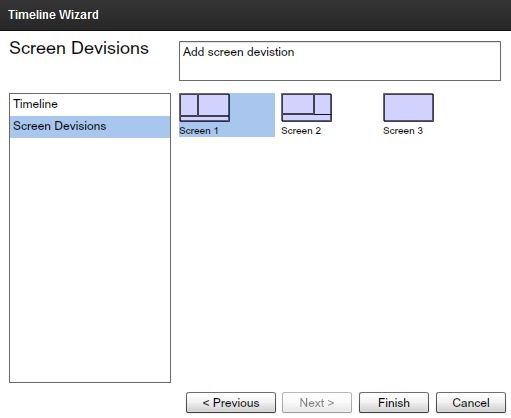Click the narrow right pane of Screen 2 icon
Image resolution: width=511 pixels, height=418 pixels.
(323, 104)
